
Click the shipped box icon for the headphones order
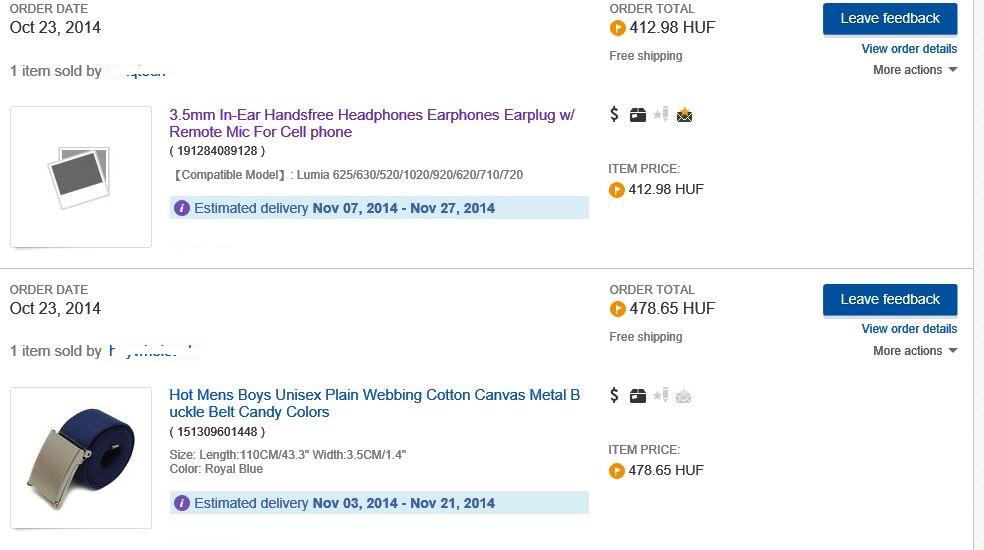click(637, 115)
